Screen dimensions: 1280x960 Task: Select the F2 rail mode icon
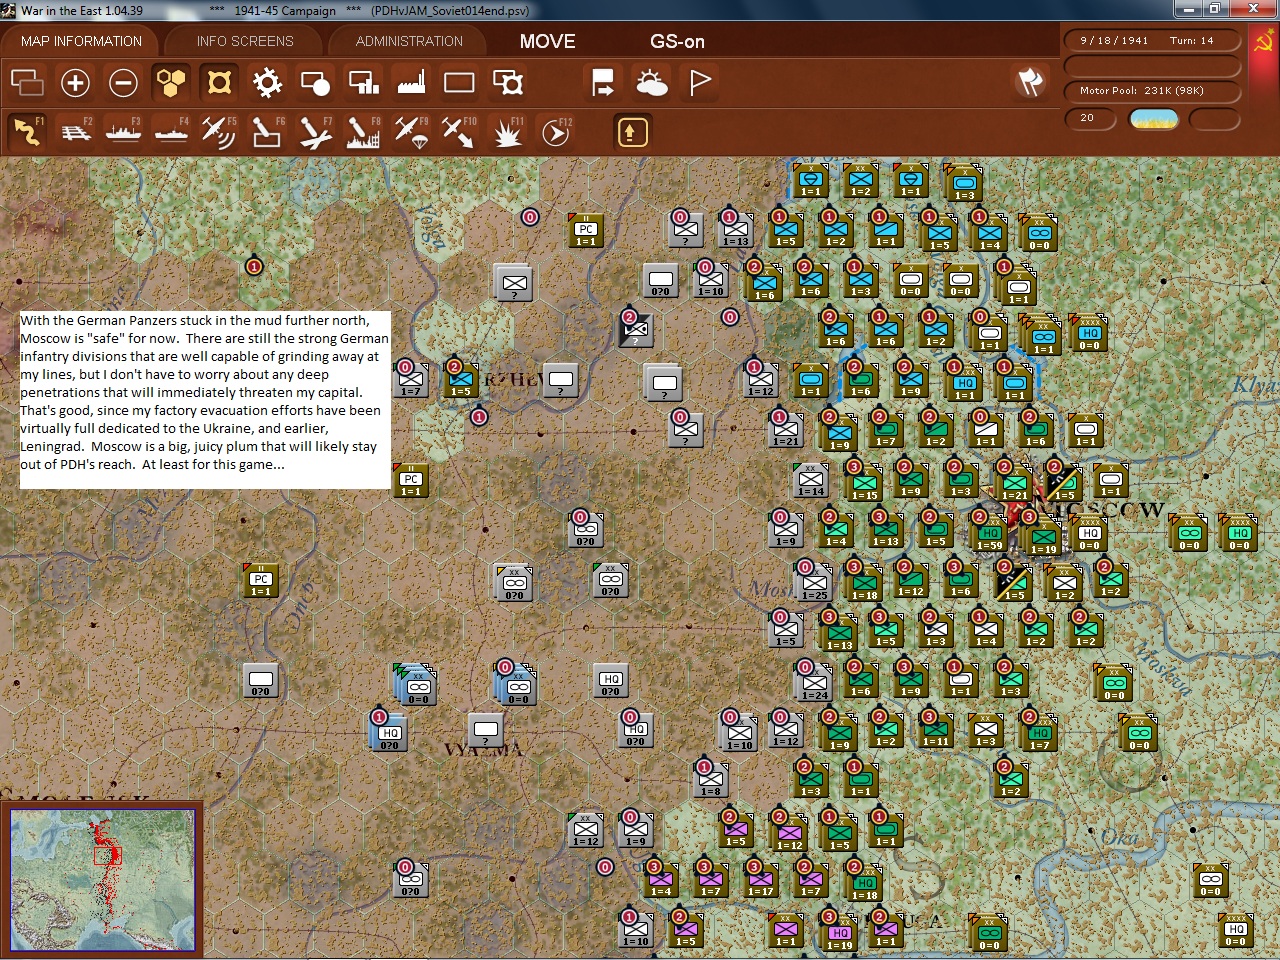75,132
